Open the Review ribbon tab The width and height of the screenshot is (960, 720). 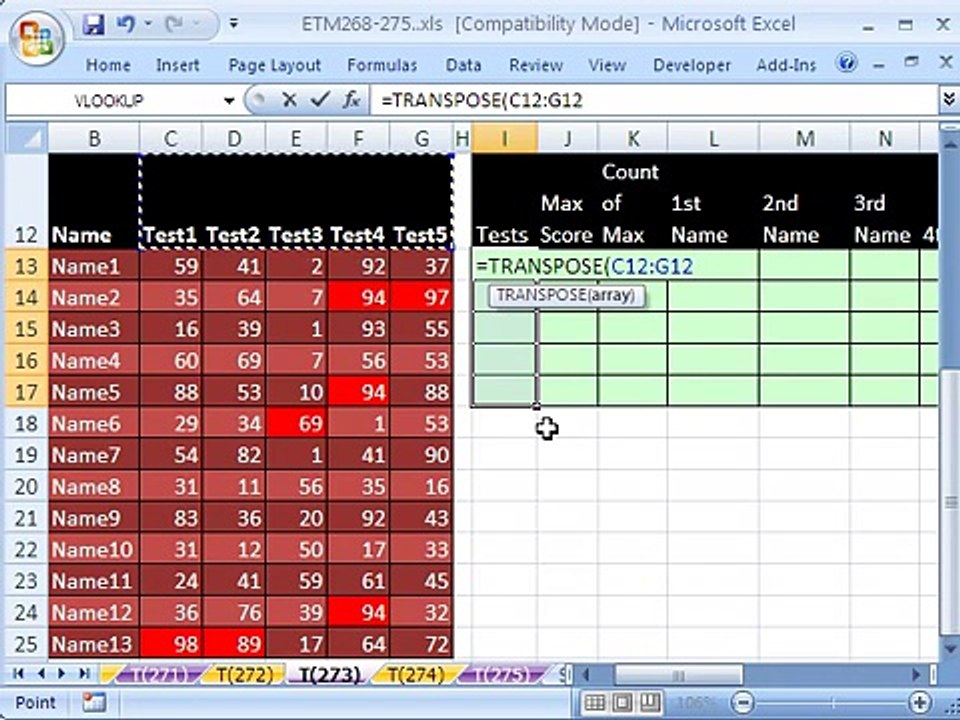click(536, 65)
